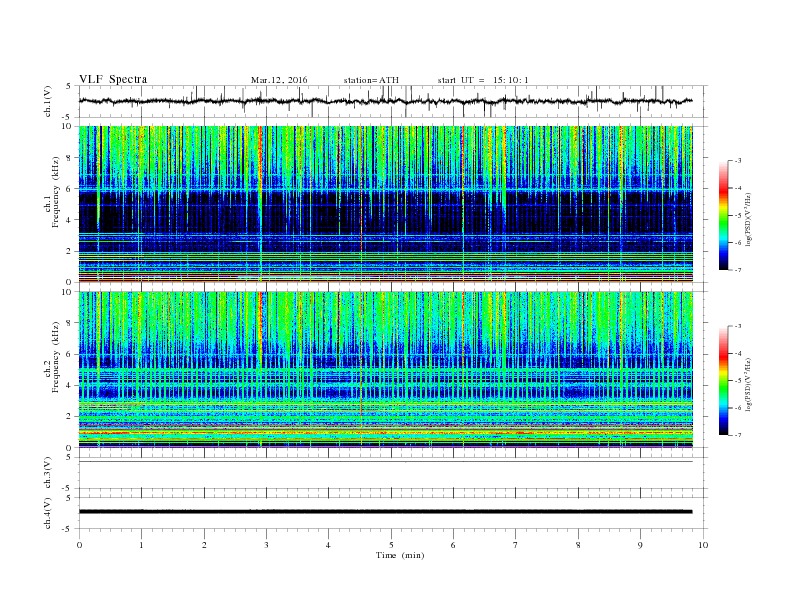Click time axis tick label "4"
Image resolution: width=792 pixels, height=612 pixels.
pyautogui.click(x=328, y=545)
